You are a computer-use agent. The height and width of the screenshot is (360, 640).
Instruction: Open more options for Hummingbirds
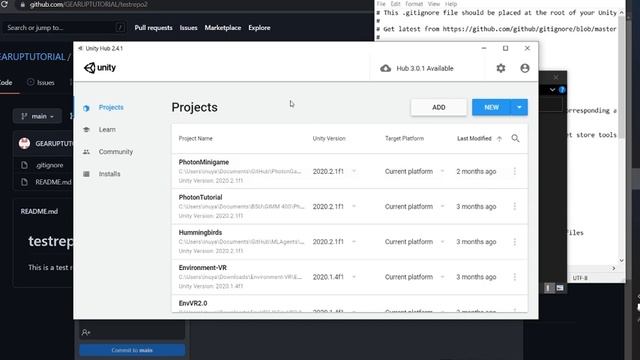point(515,242)
